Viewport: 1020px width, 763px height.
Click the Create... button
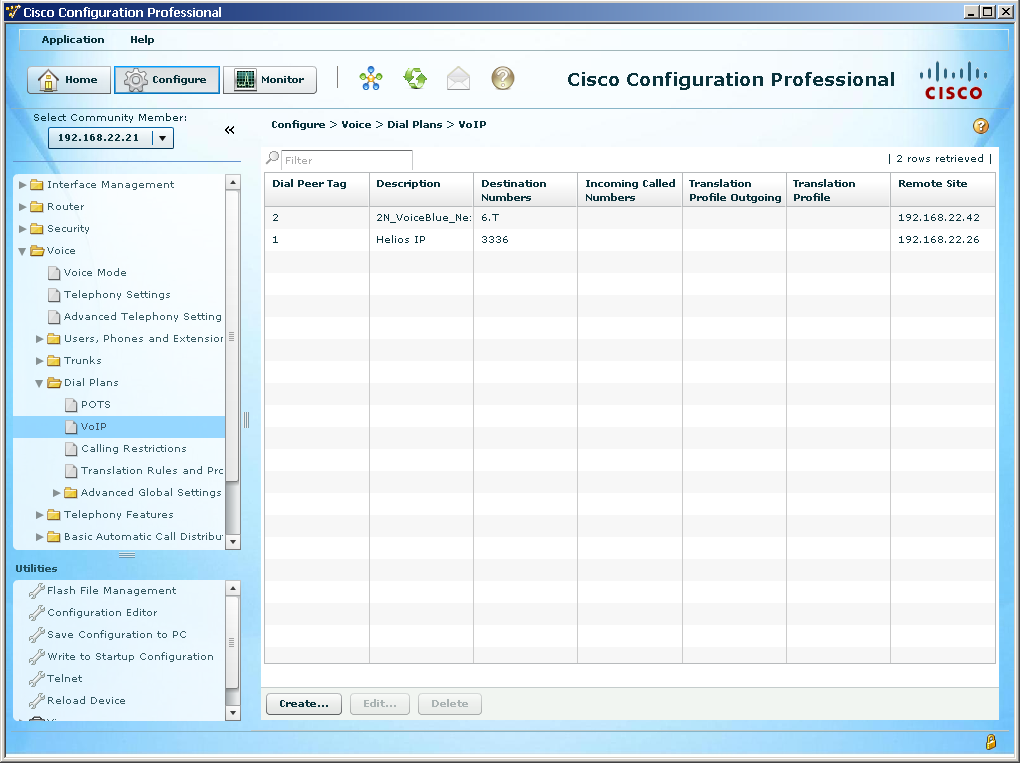(x=304, y=704)
